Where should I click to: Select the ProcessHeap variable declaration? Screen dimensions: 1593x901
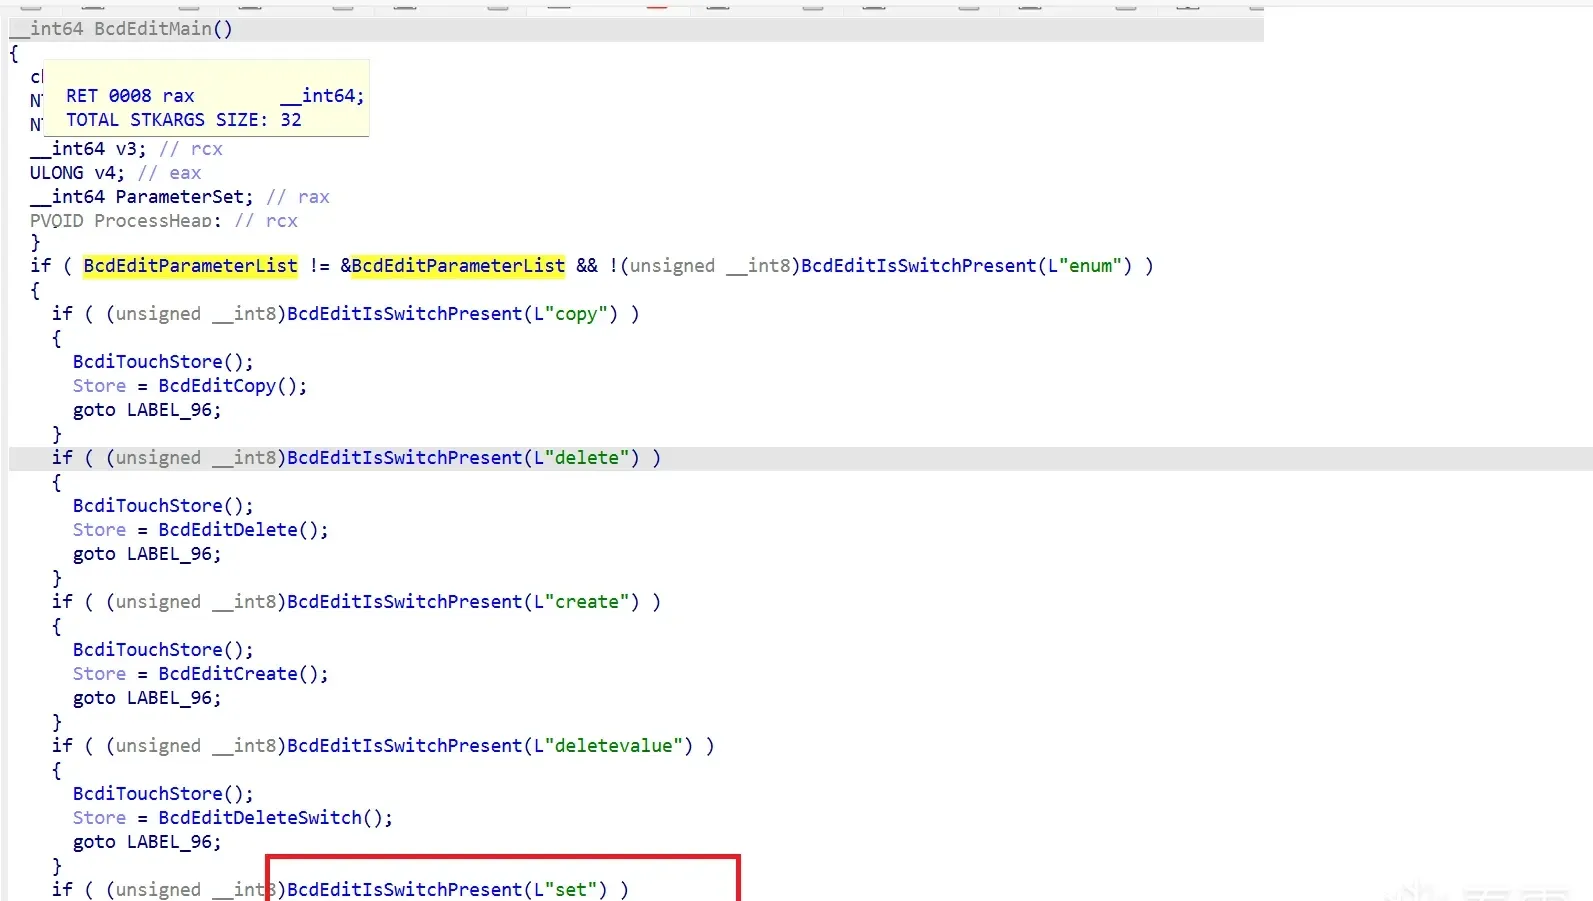pyautogui.click(x=125, y=221)
